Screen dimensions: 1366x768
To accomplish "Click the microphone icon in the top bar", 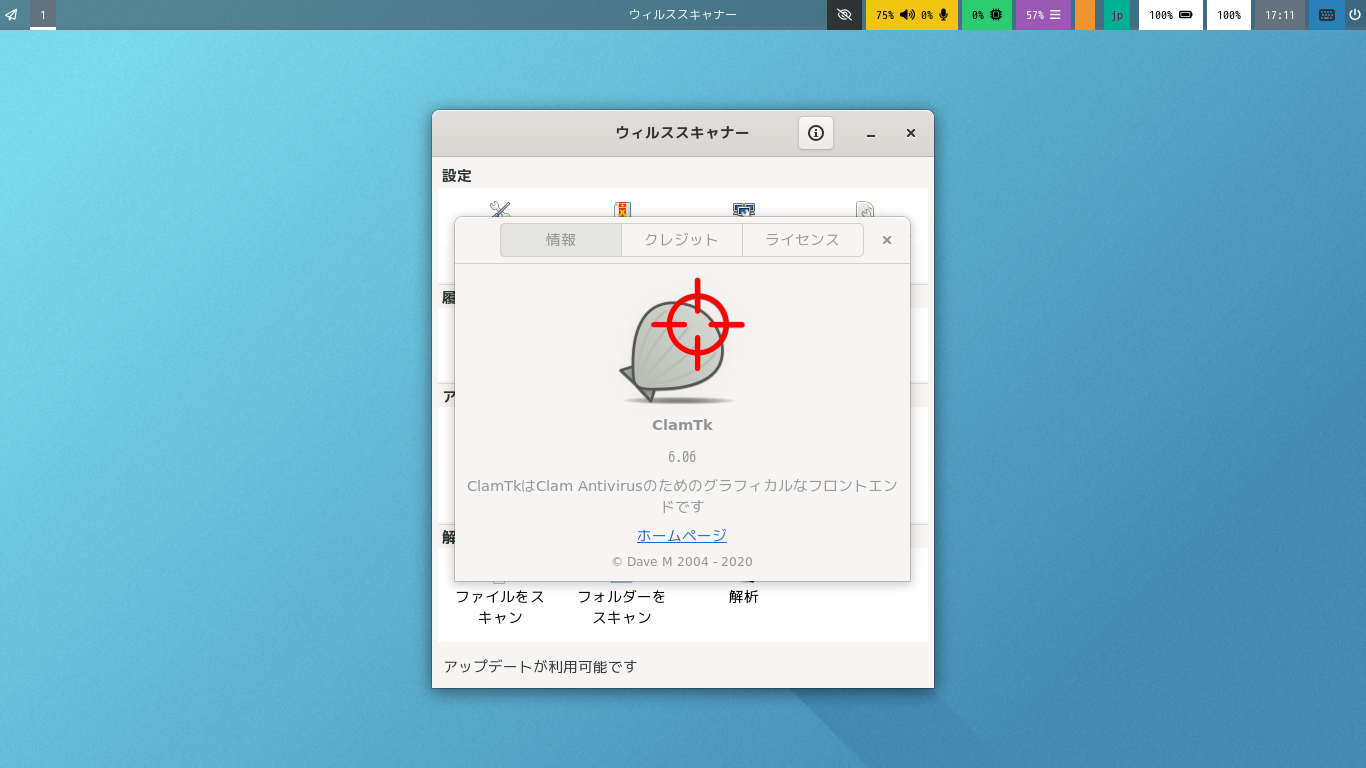I will click(942, 15).
